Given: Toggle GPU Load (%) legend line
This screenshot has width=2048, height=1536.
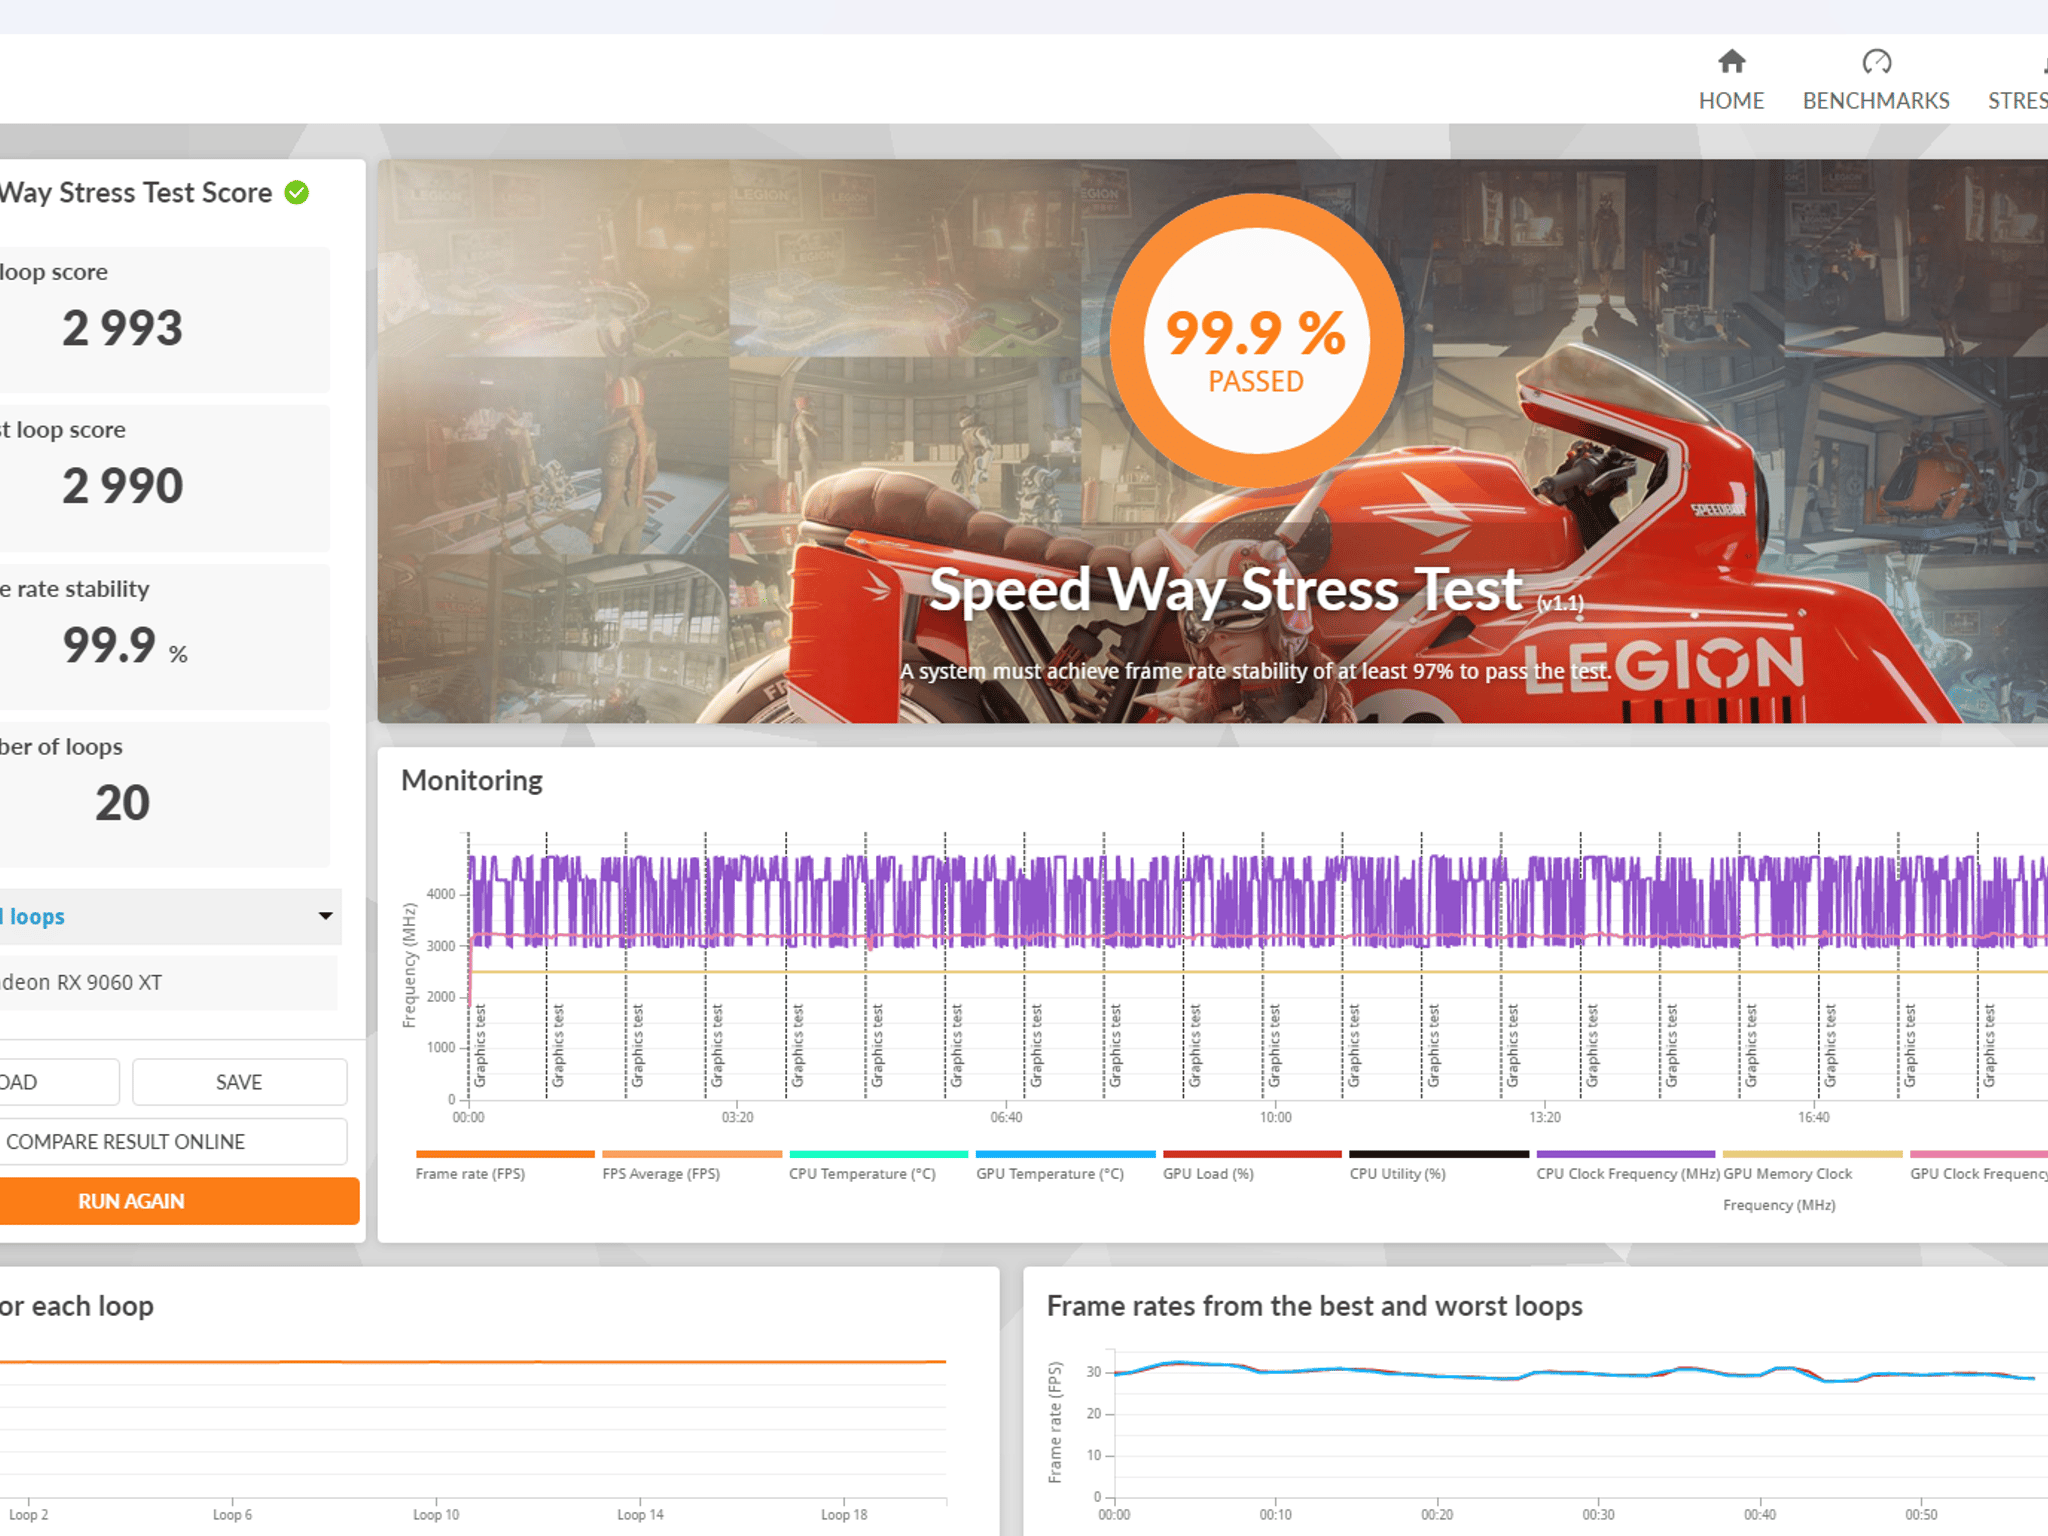Looking at the screenshot, I should click(x=1252, y=1154).
